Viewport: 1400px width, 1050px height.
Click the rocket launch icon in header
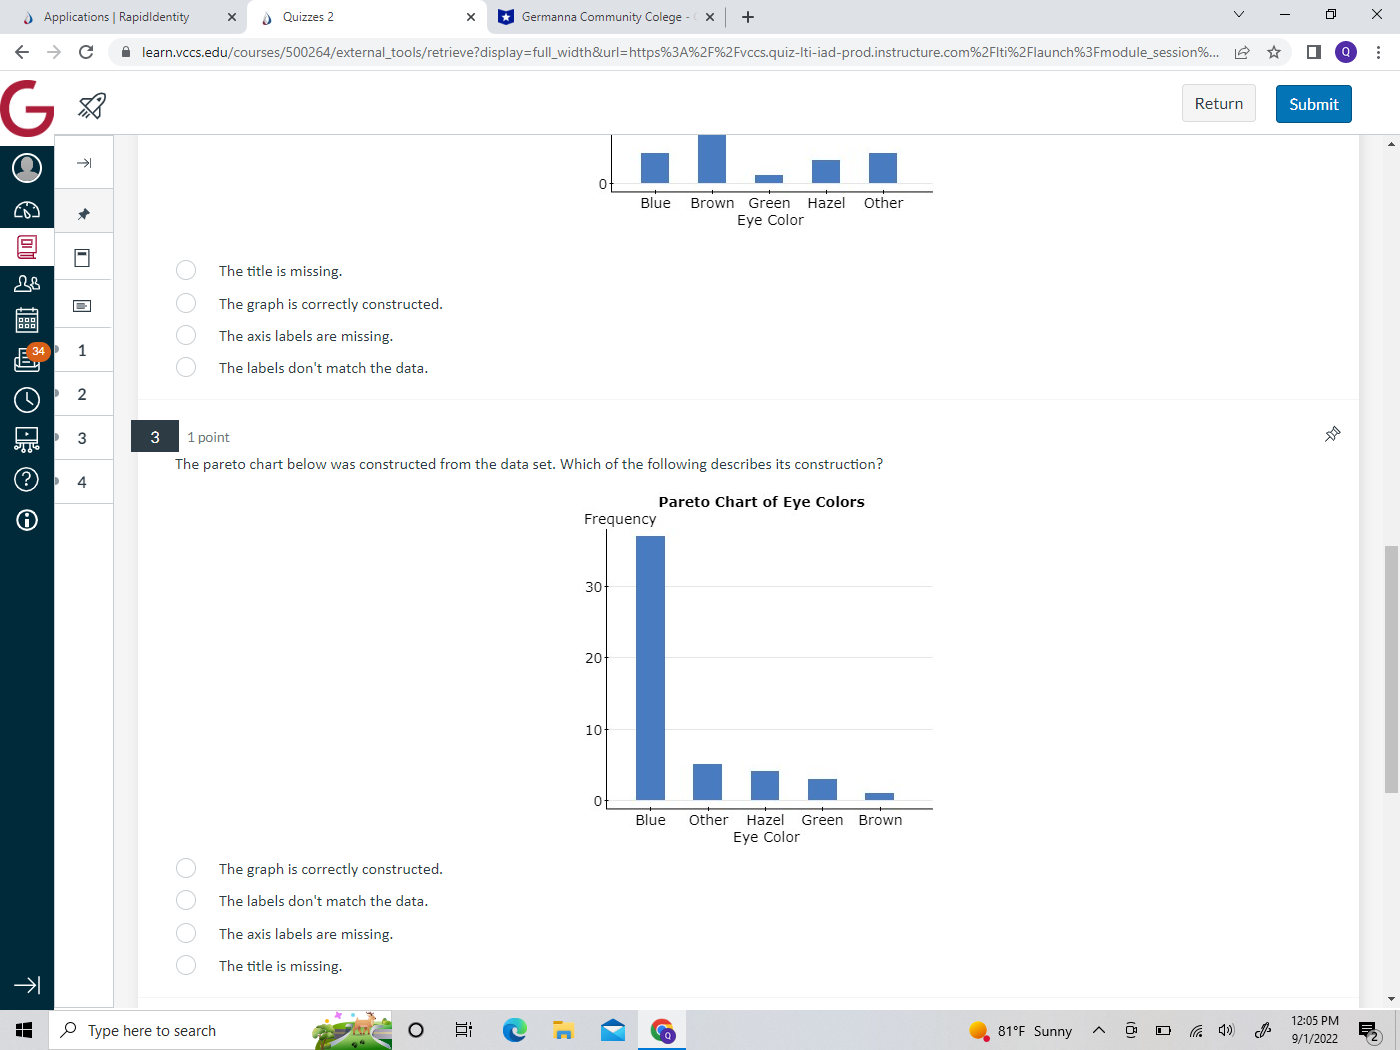(x=92, y=105)
